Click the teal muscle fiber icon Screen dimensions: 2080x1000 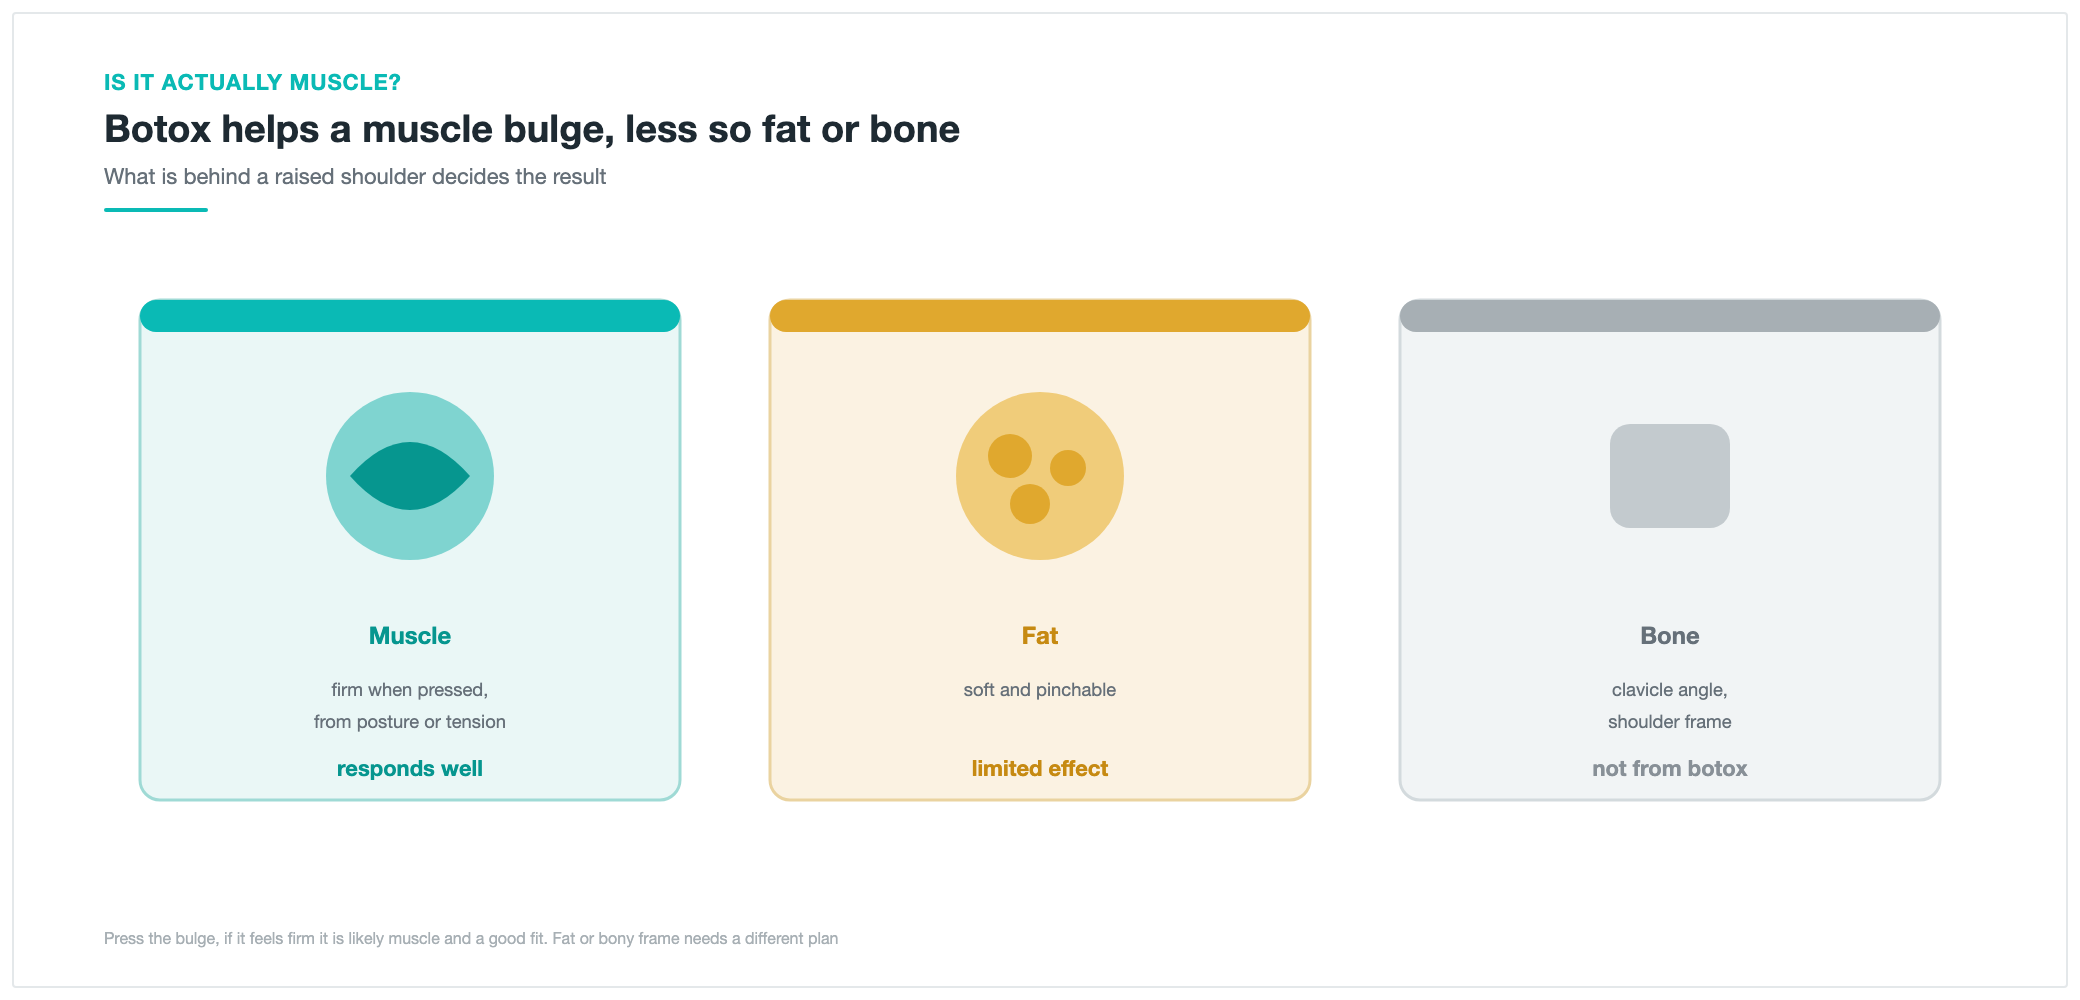pos(410,476)
